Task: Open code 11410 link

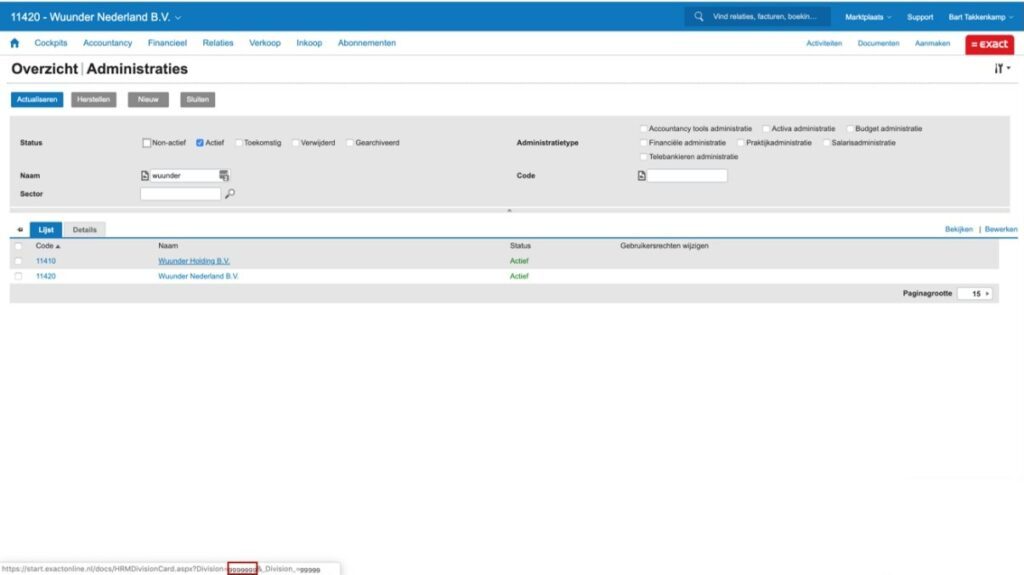Action: (46, 261)
